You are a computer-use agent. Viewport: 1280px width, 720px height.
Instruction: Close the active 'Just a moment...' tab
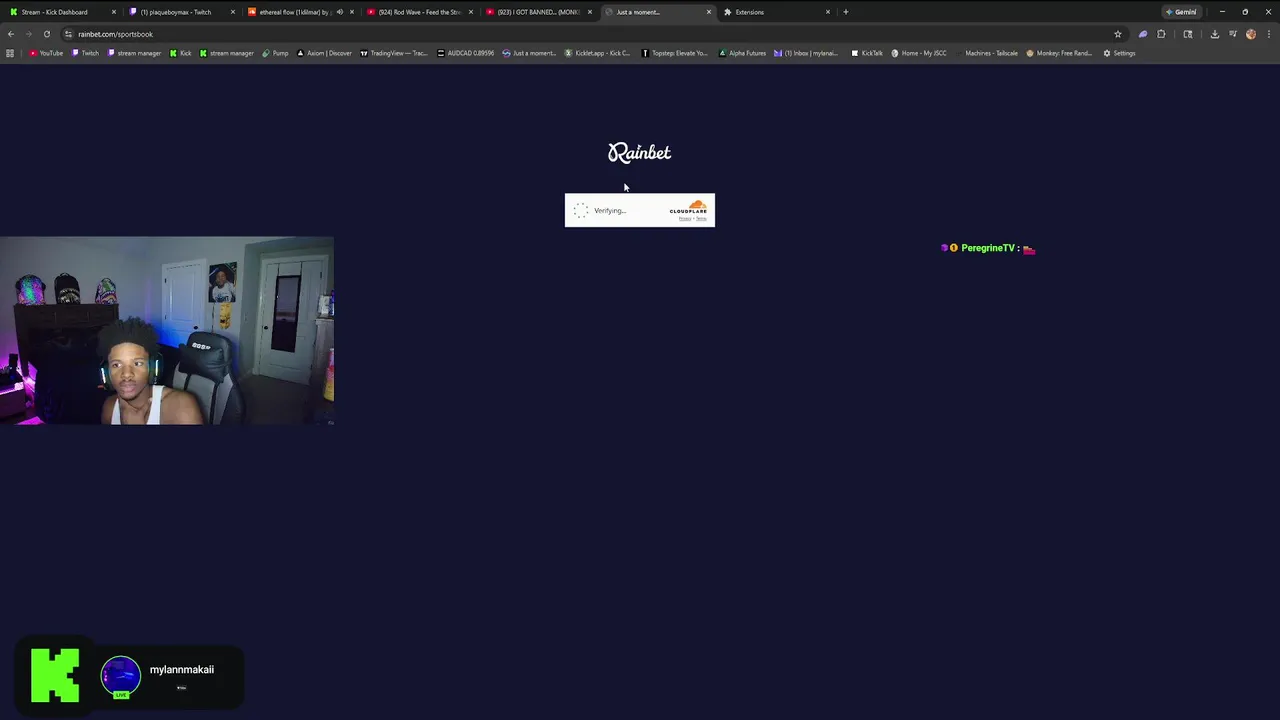709,12
